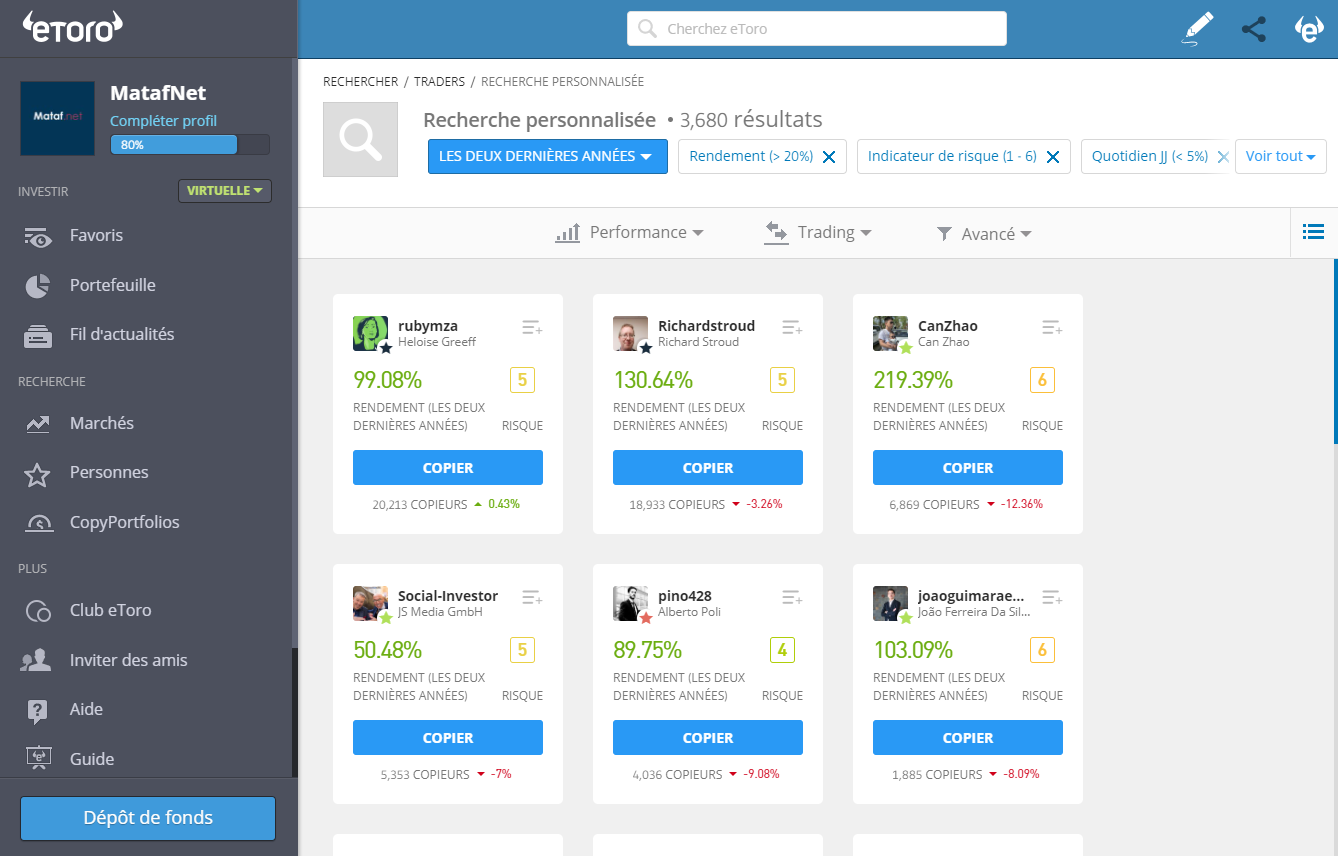Click the 3,680 résultats count
Viewport: 1338px width, 856px height.
click(x=751, y=120)
